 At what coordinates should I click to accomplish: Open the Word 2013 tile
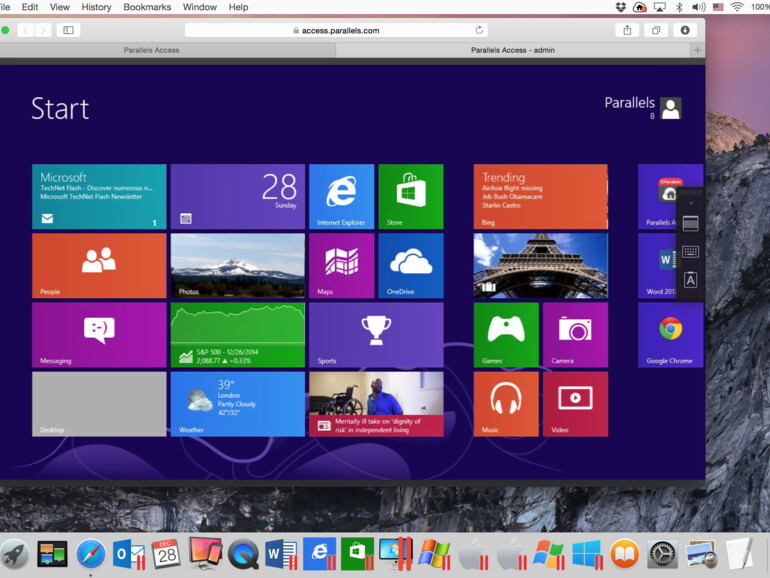click(657, 266)
